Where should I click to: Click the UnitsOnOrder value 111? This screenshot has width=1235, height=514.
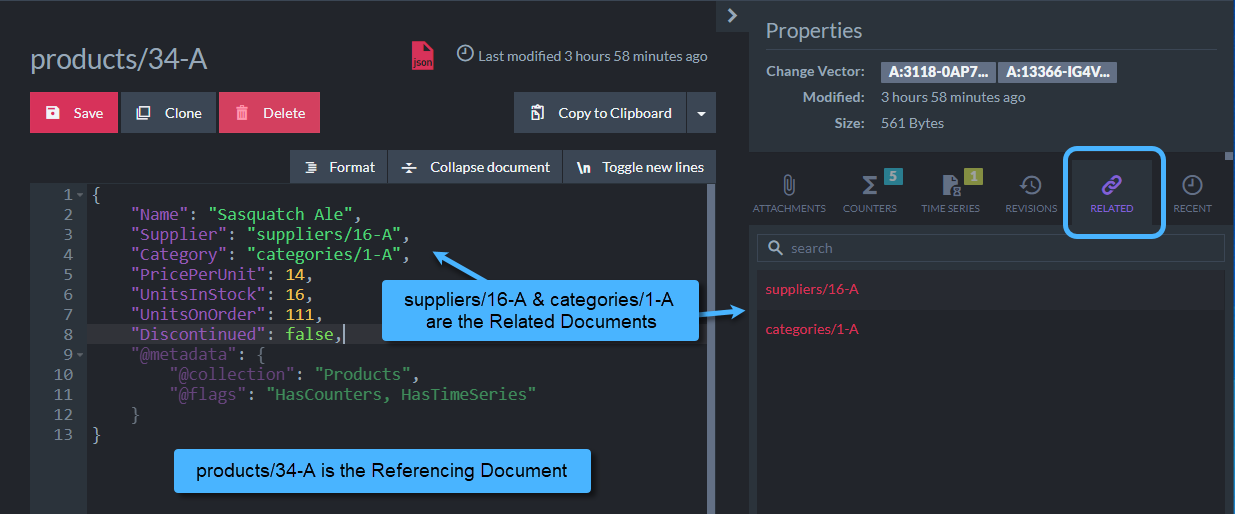coord(300,314)
